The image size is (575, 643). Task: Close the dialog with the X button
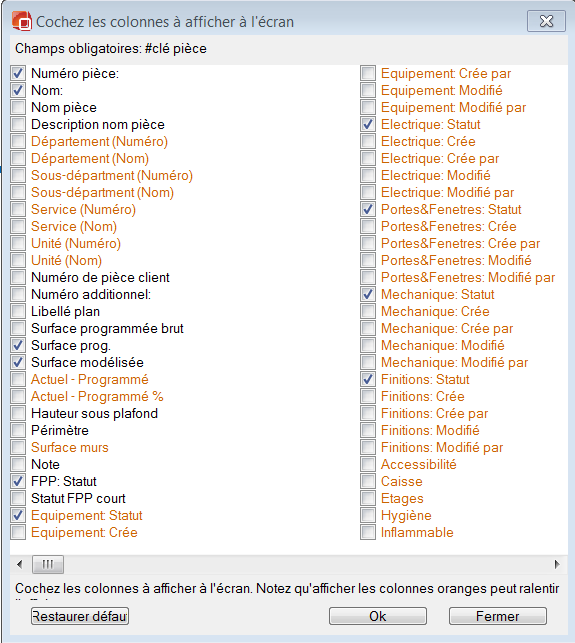click(546, 21)
